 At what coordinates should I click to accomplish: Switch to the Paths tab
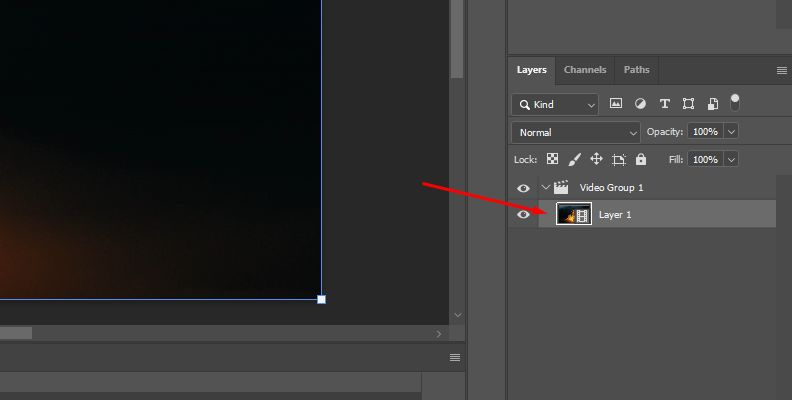tap(636, 70)
